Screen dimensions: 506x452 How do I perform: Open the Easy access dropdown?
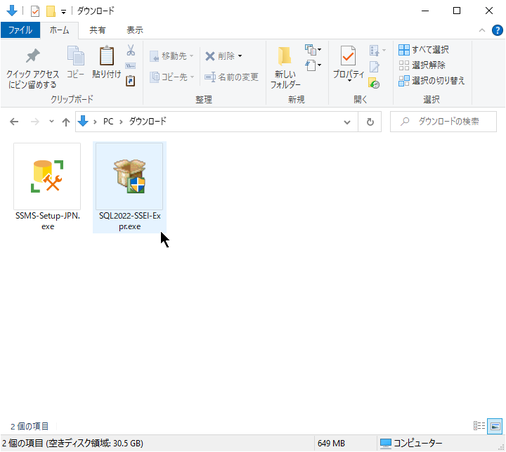click(313, 65)
